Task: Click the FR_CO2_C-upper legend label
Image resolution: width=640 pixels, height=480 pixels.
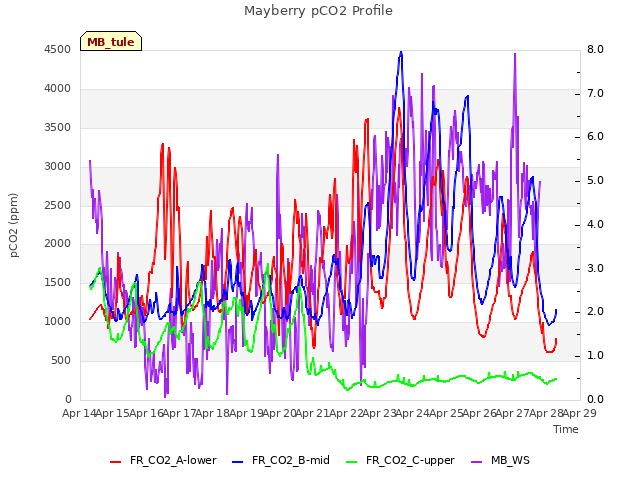Action: pyautogui.click(x=410, y=460)
